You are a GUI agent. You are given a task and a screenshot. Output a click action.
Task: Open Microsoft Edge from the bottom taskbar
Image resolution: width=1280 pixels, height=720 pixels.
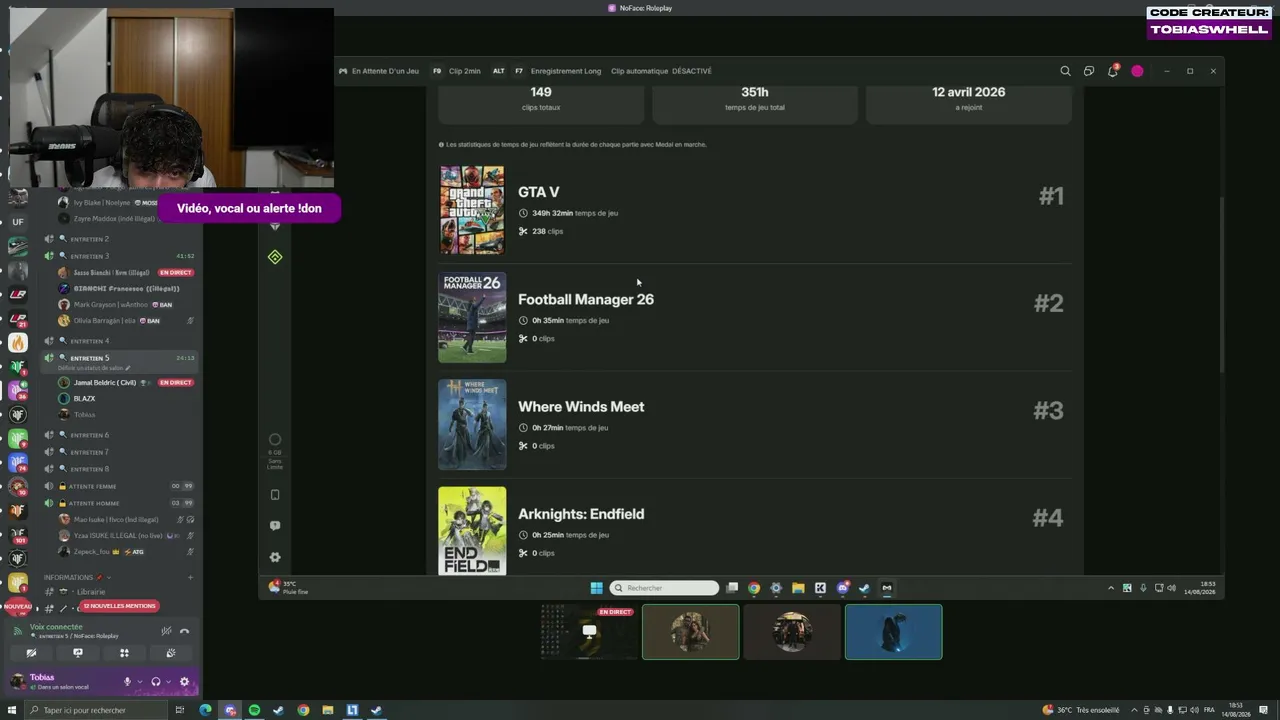(205, 710)
